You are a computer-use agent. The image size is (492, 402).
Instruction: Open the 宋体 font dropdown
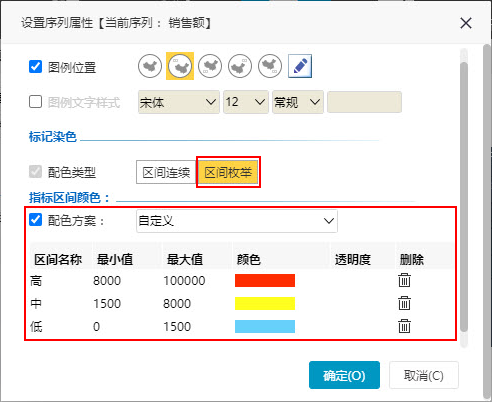[179, 102]
